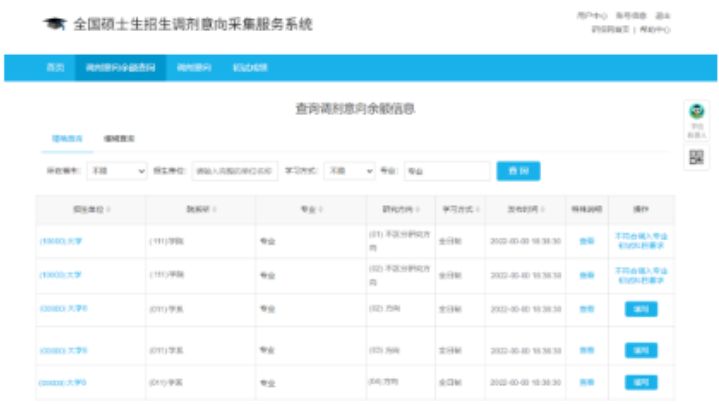Image resolution: width=719 pixels, height=404 pixels.
Task: Click the blue 查询 search button
Action: 518,171
